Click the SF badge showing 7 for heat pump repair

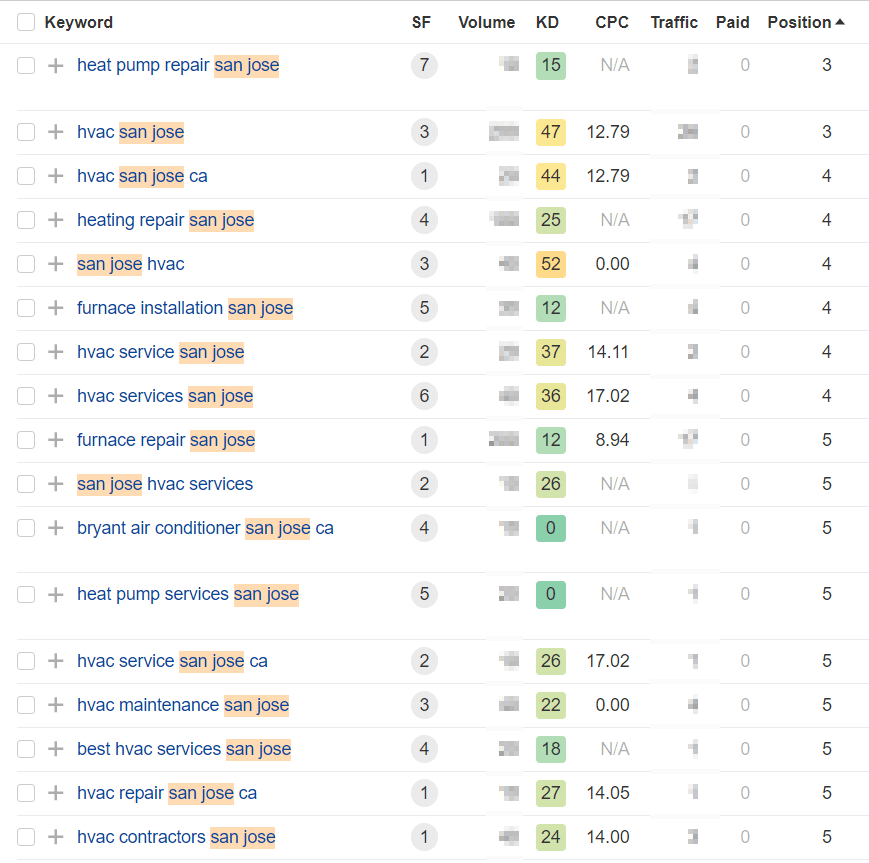(x=424, y=65)
